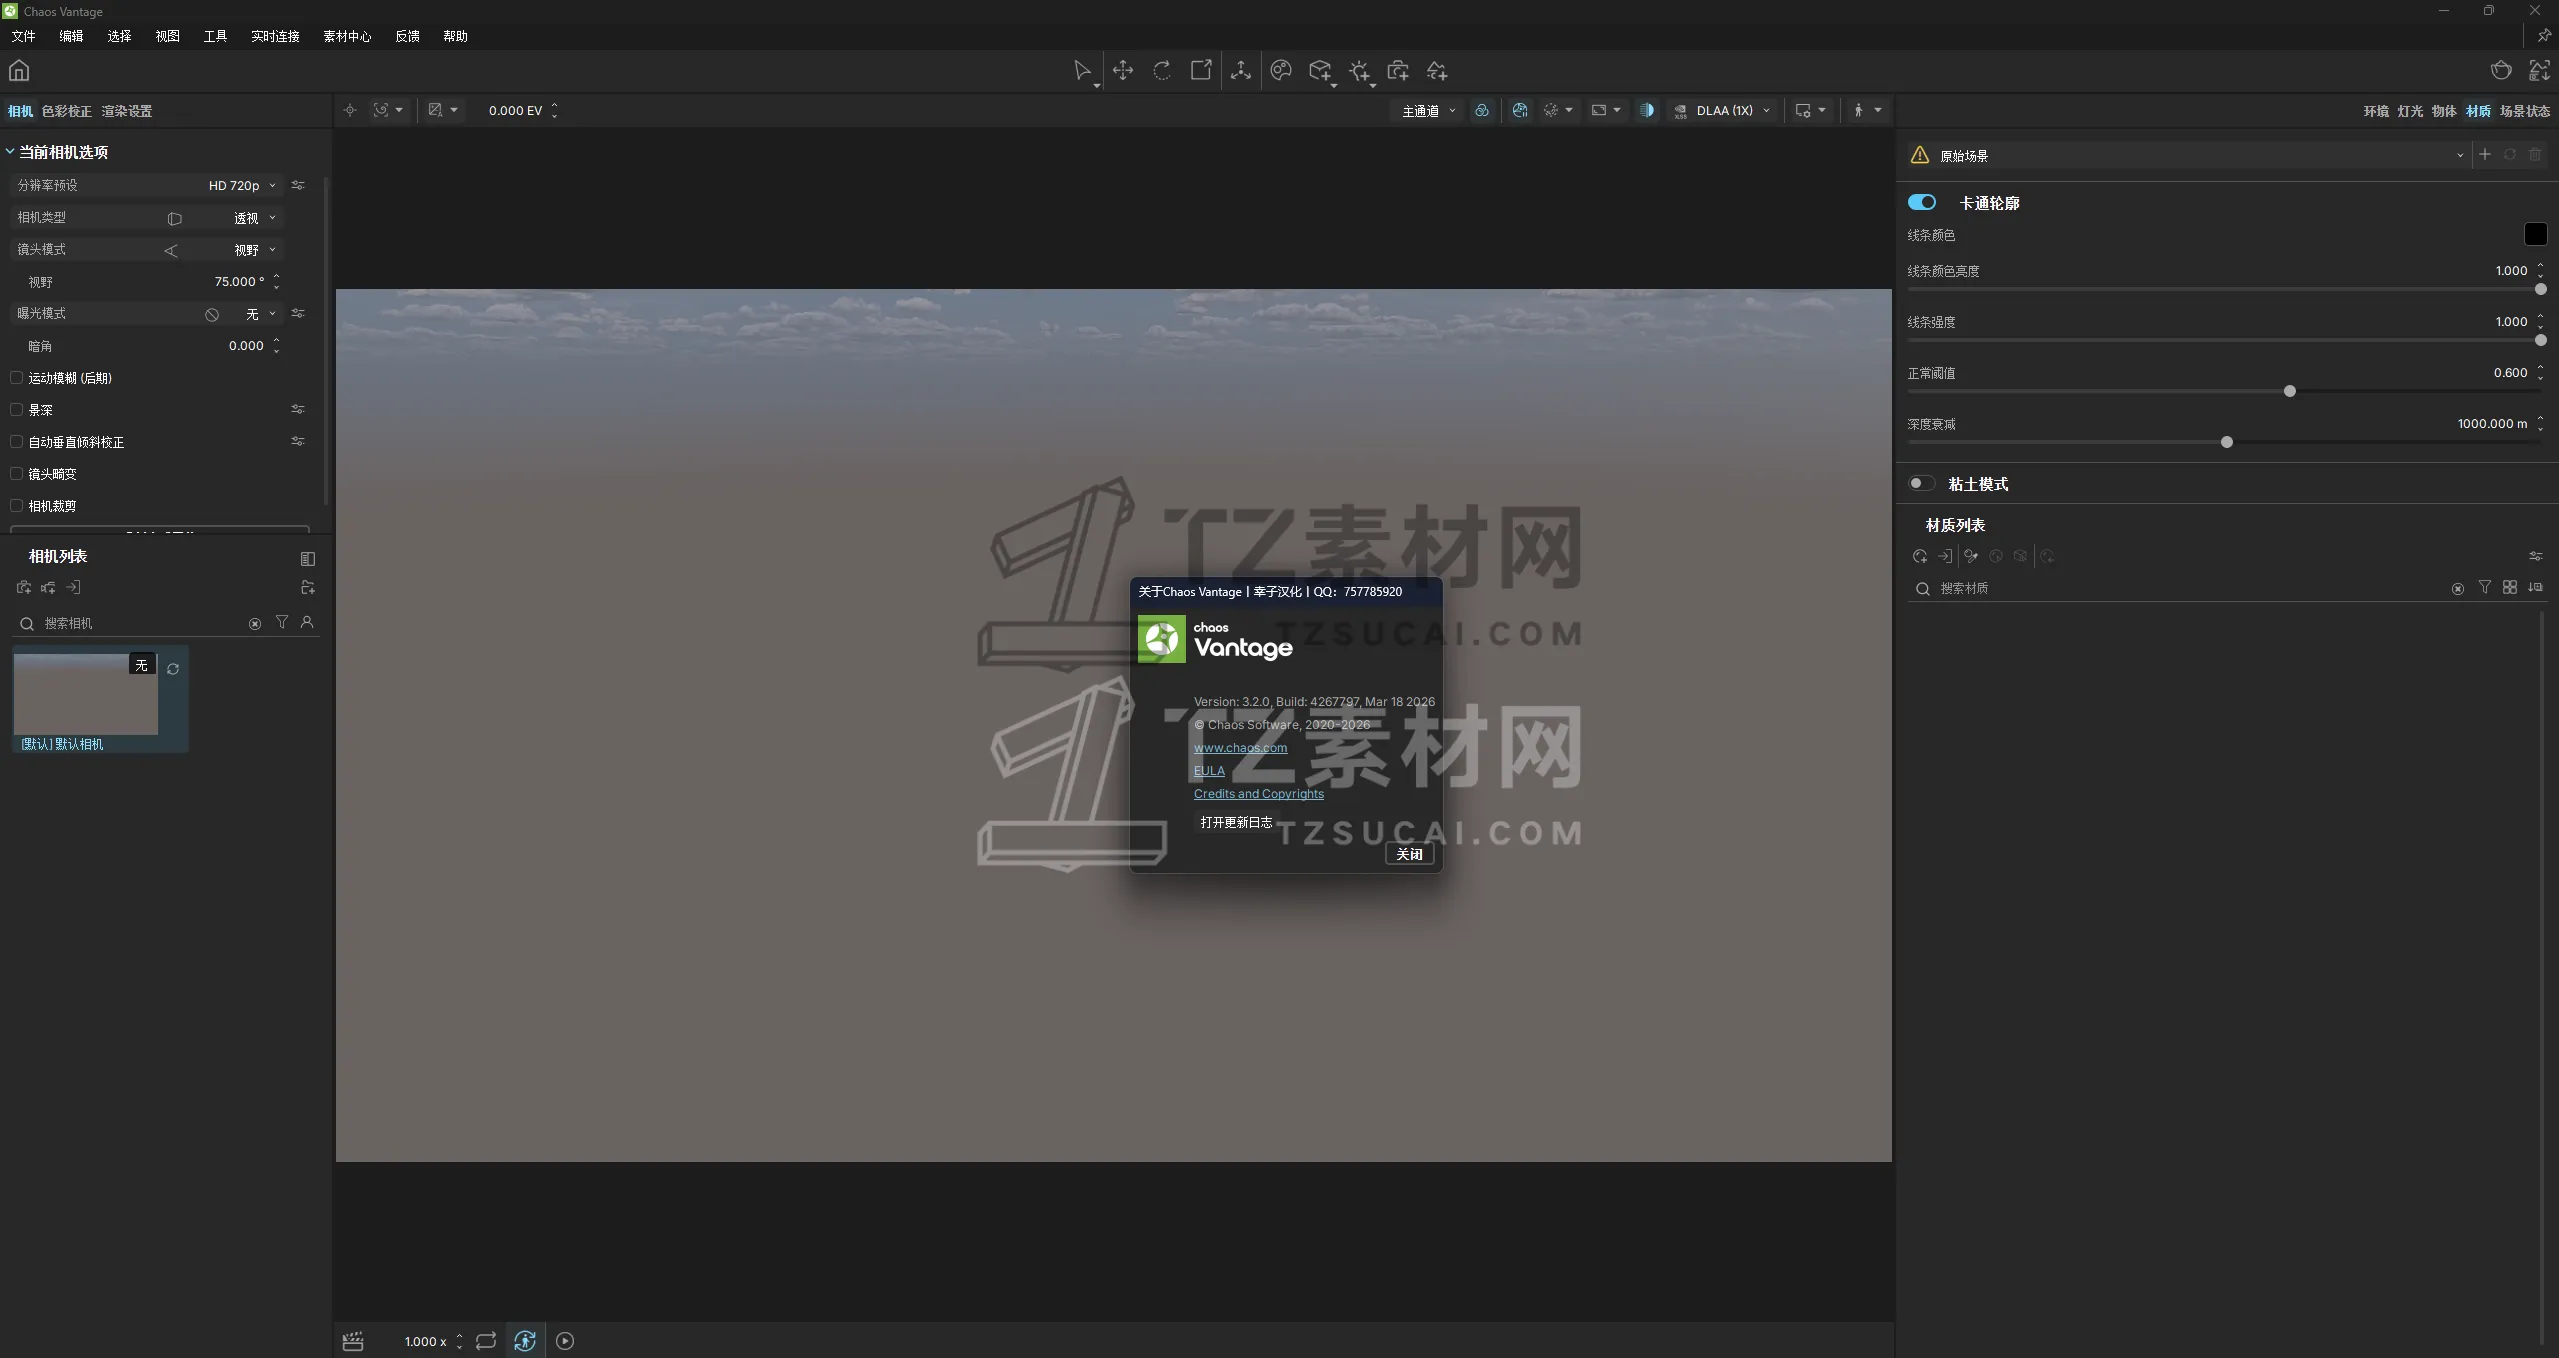Toggle the 卡通轮廓 switch on the right panel
The height and width of the screenshot is (1358, 2559).
tap(1923, 202)
